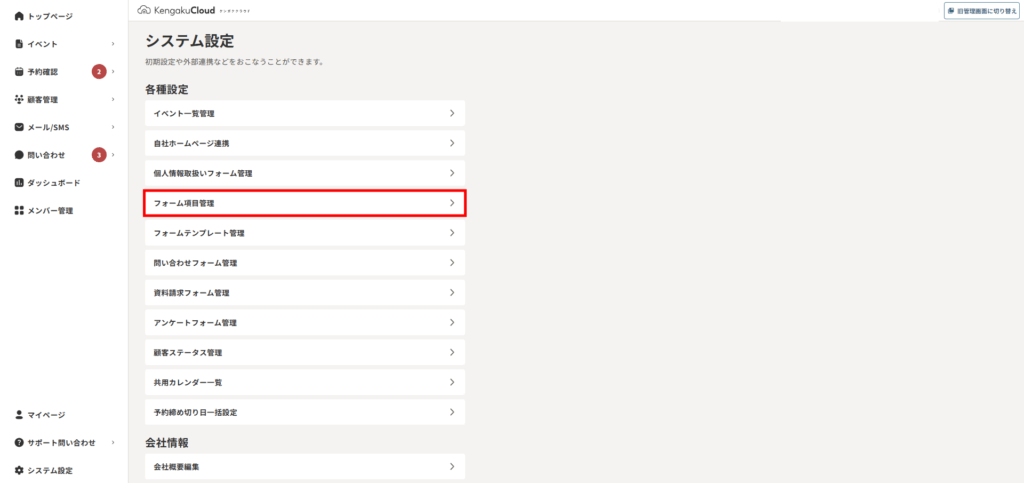Viewport: 1024px width, 483px height.
Task: Click the envelope icon beside メール/SMS
Action: (x=19, y=127)
